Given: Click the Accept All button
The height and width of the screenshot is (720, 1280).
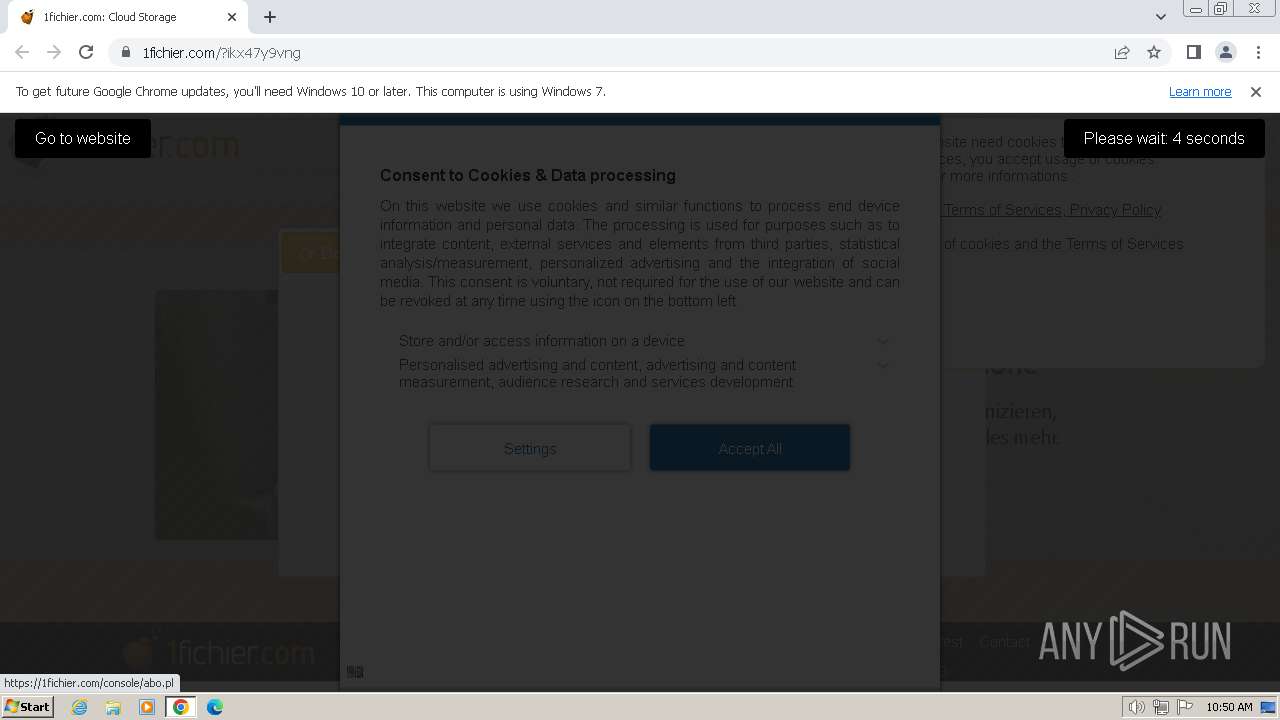Looking at the screenshot, I should tap(750, 448).
